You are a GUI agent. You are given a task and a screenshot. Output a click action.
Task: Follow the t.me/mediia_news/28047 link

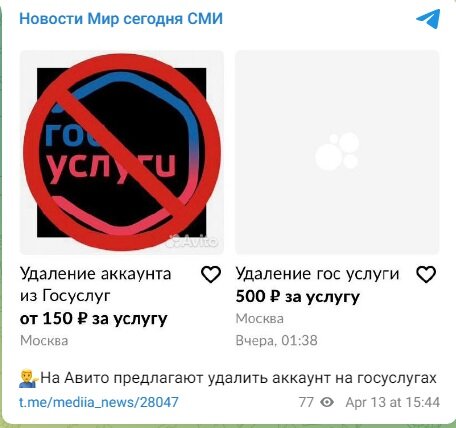tap(99, 402)
